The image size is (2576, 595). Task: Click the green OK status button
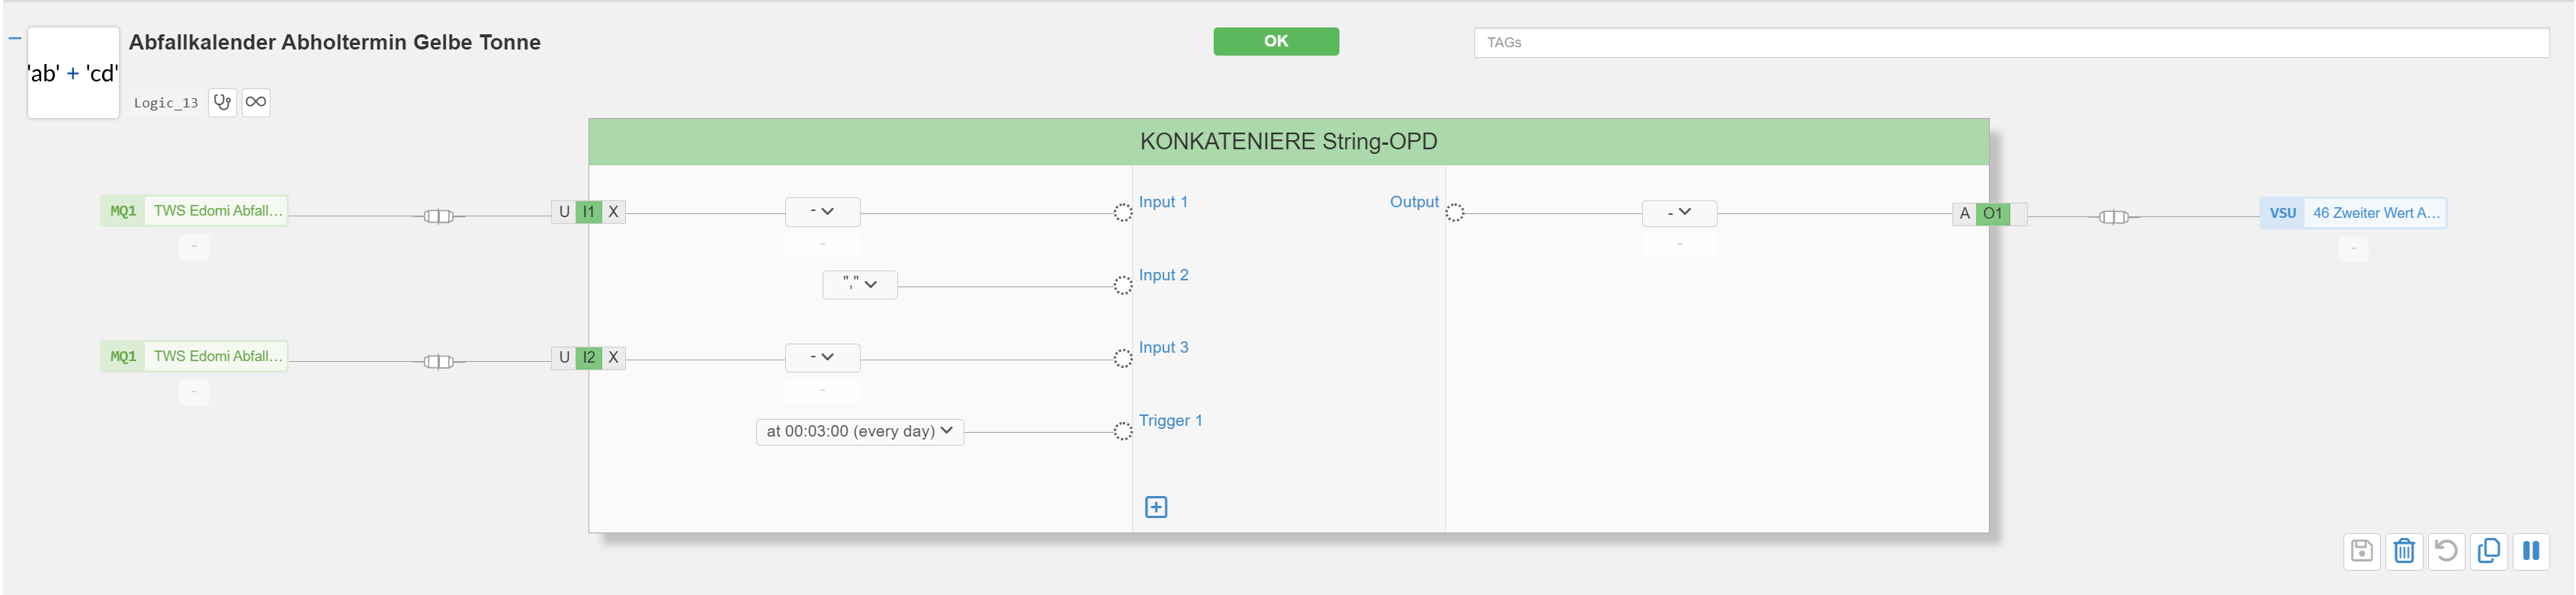click(x=1276, y=41)
